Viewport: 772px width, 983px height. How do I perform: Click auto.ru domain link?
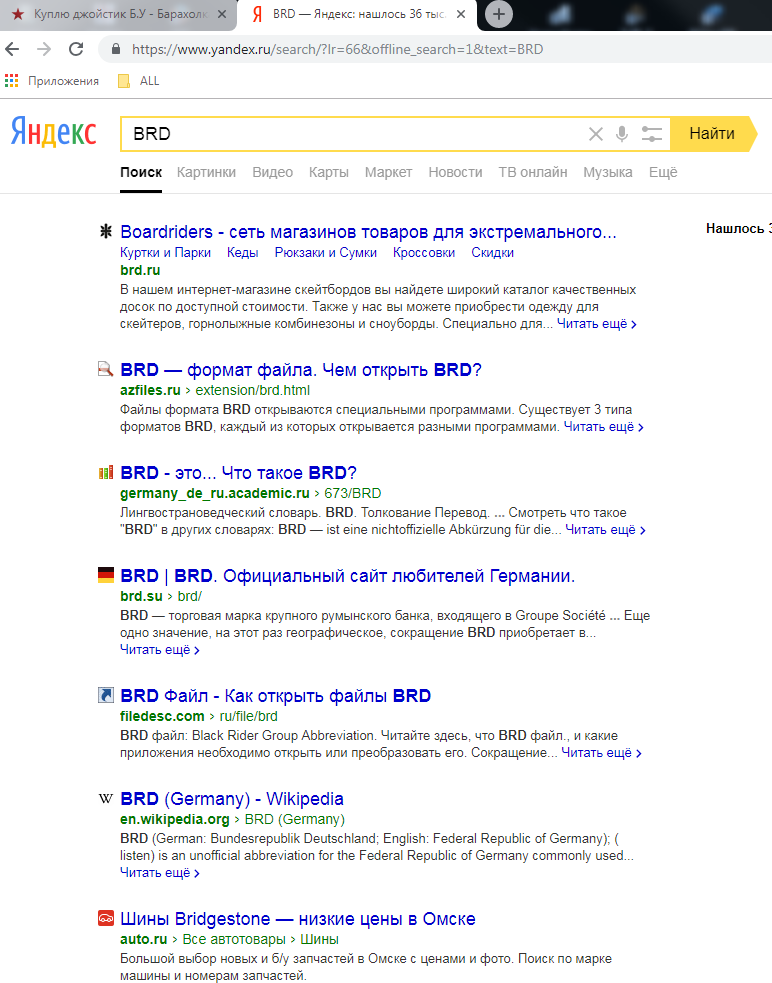tap(144, 939)
